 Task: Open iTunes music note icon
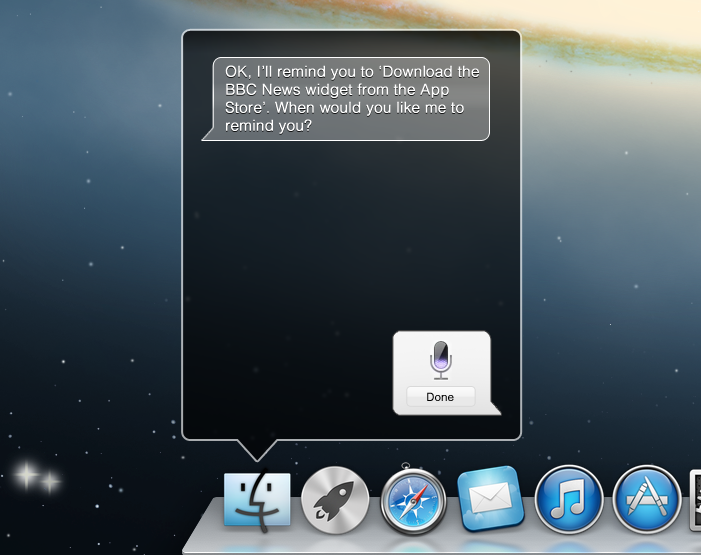pos(569,499)
